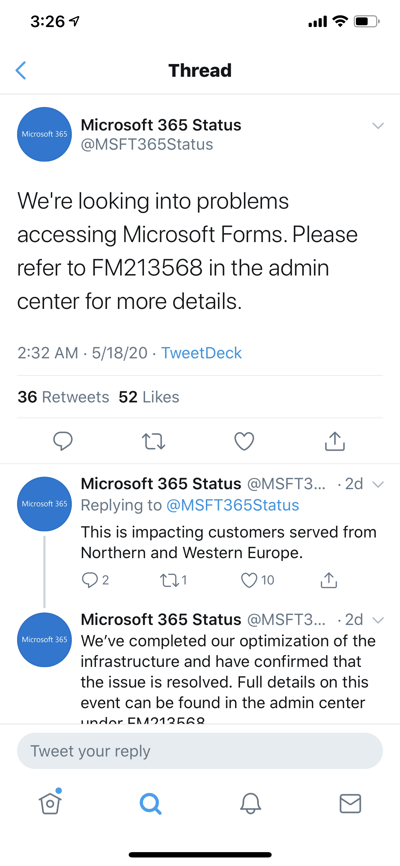Like the Europe impact reply with 10 likes
The width and height of the screenshot is (400, 866).
[x=258, y=580]
